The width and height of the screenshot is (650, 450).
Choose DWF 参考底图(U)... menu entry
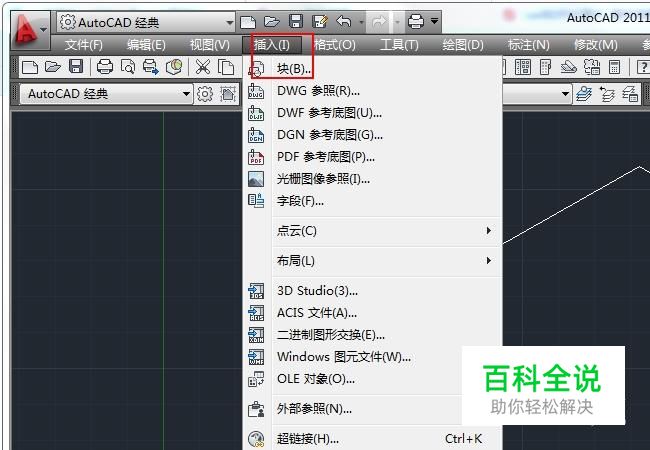(374, 113)
